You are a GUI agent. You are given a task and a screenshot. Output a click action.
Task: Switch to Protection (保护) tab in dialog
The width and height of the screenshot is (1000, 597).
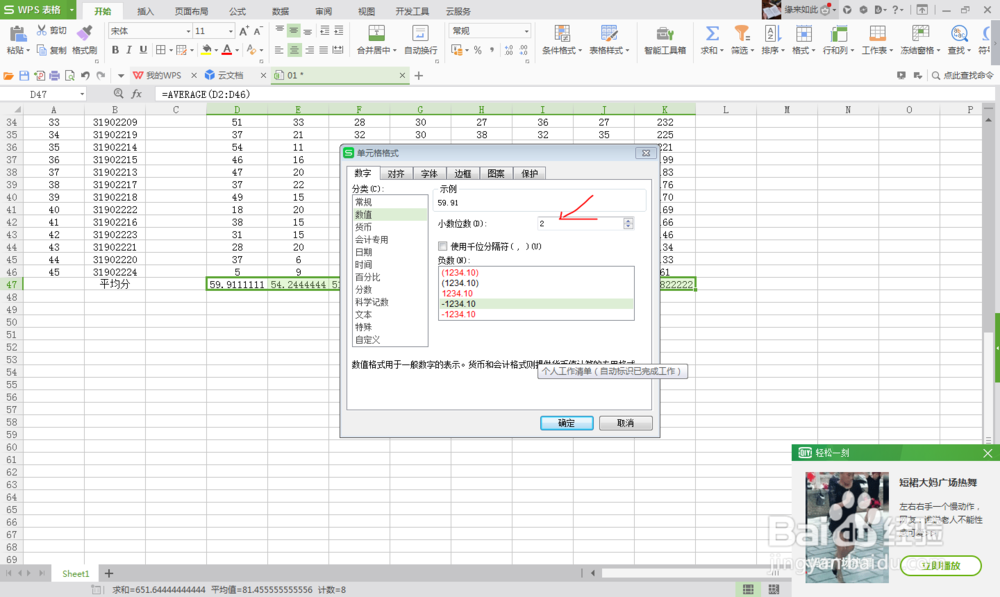pyautogui.click(x=529, y=173)
